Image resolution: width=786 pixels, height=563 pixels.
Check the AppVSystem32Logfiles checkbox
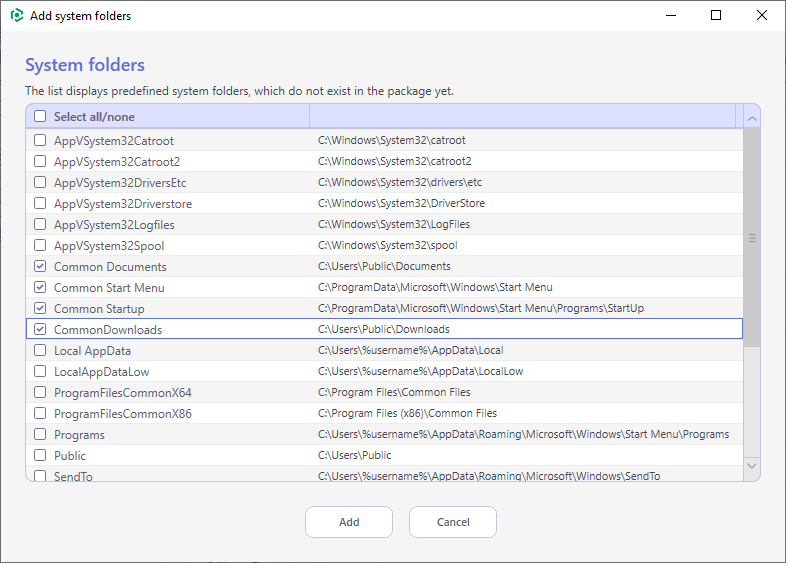click(x=40, y=224)
